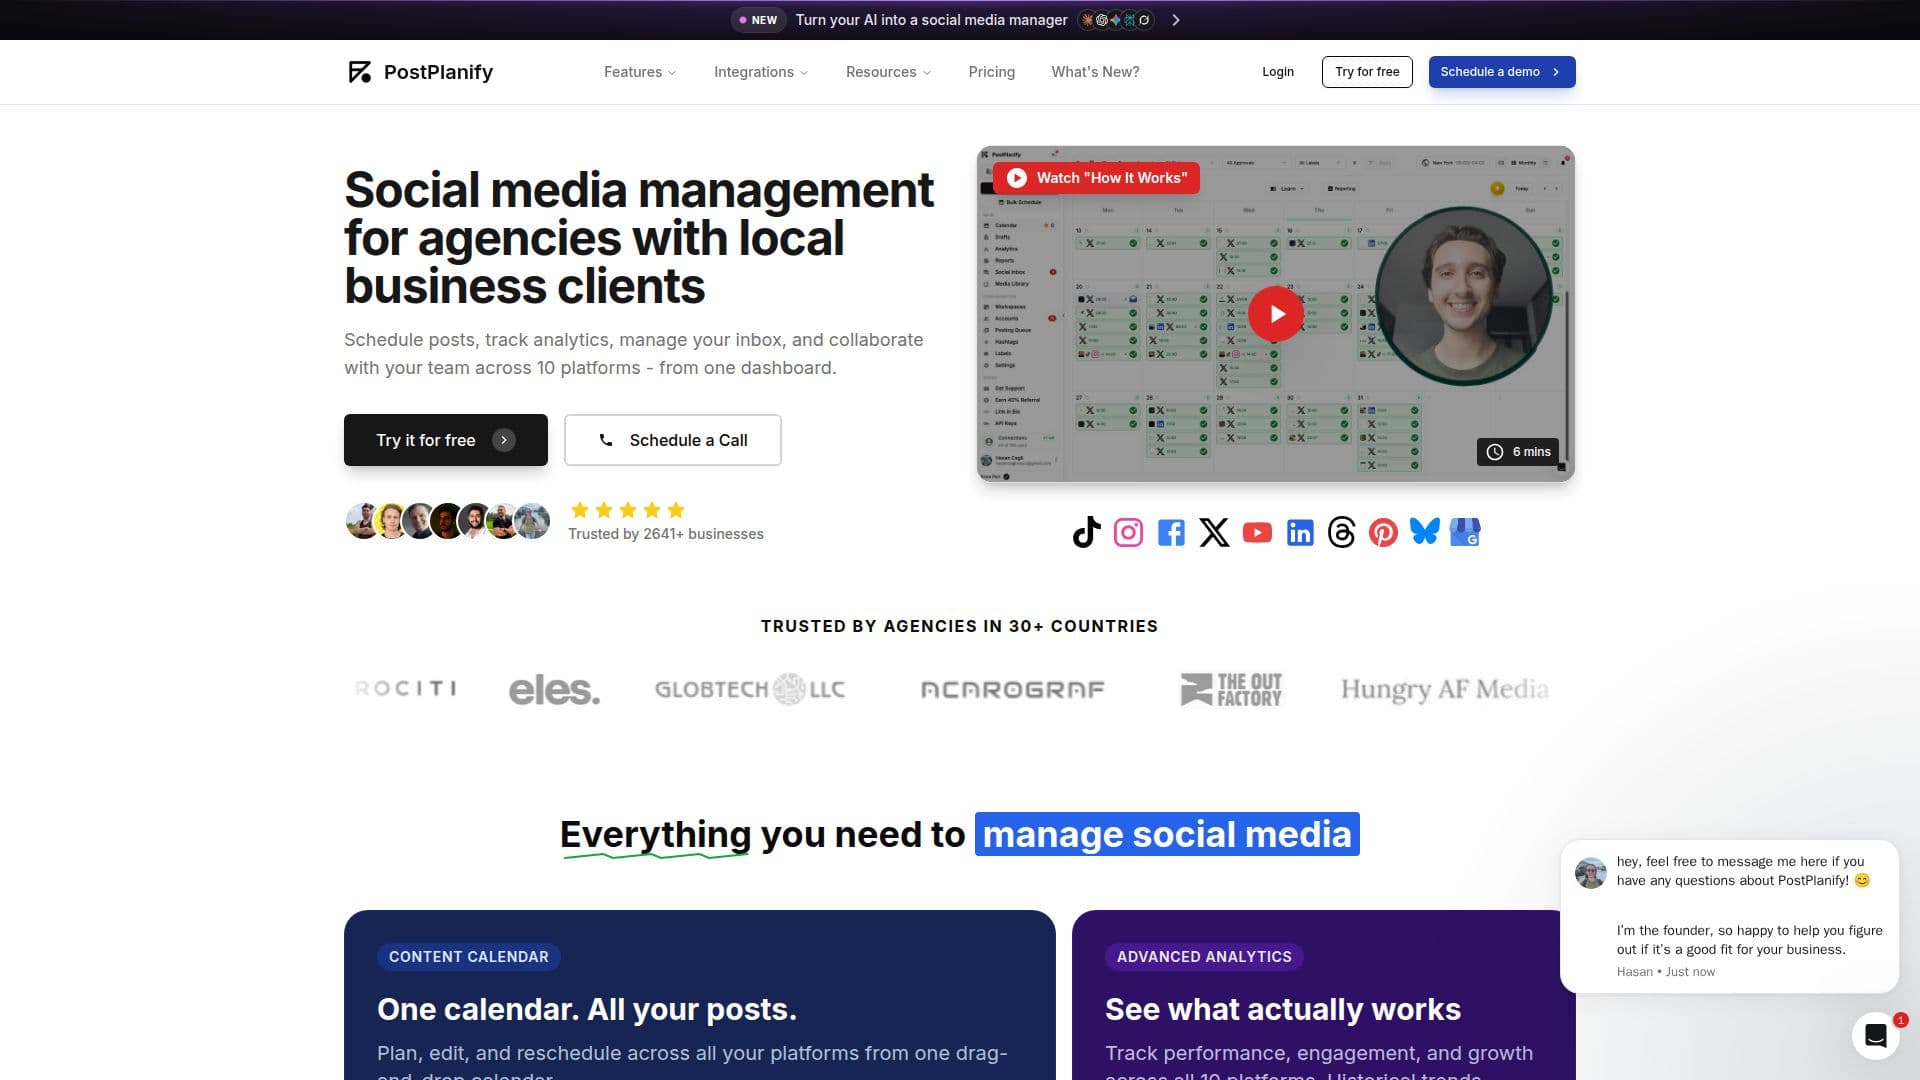
Task: Click the Pinterest platform icon
Action: tap(1383, 532)
